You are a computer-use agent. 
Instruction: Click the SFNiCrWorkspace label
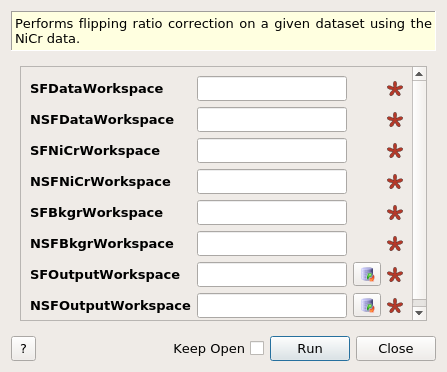[95, 151]
